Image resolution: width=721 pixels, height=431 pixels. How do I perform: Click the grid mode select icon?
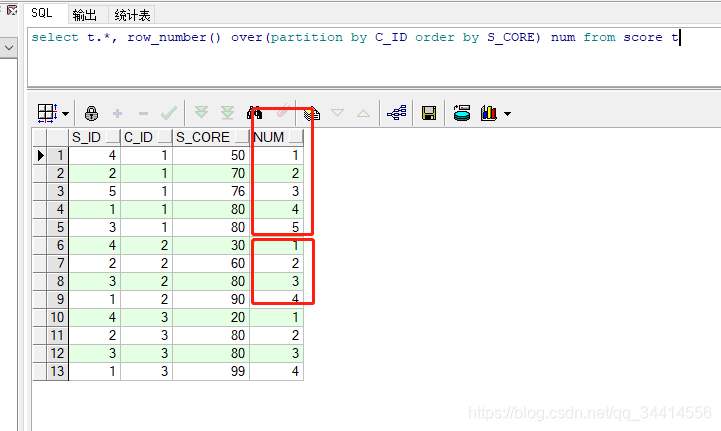click(x=47, y=113)
